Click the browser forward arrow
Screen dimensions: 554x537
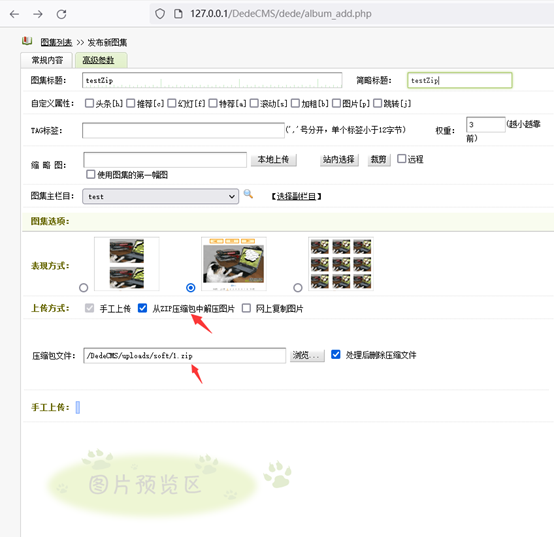coord(38,14)
